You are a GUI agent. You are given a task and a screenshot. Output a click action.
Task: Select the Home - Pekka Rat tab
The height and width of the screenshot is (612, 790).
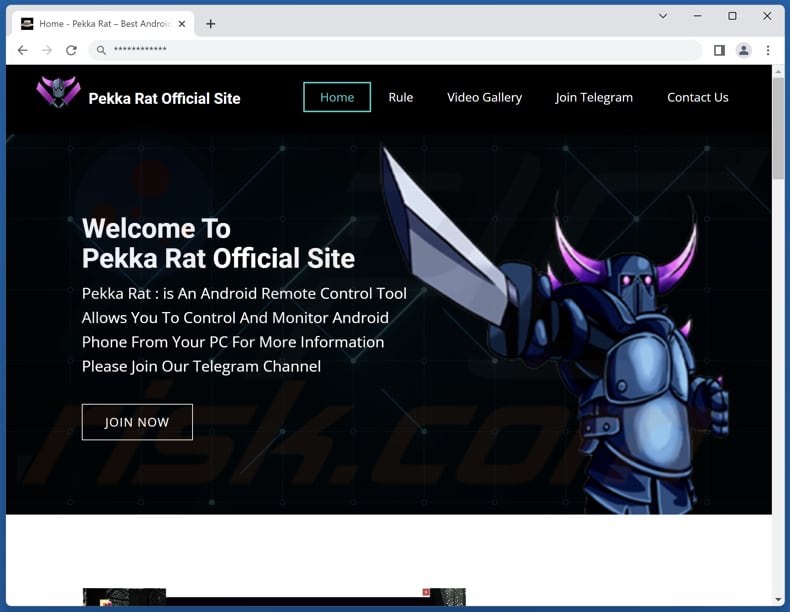coord(103,24)
